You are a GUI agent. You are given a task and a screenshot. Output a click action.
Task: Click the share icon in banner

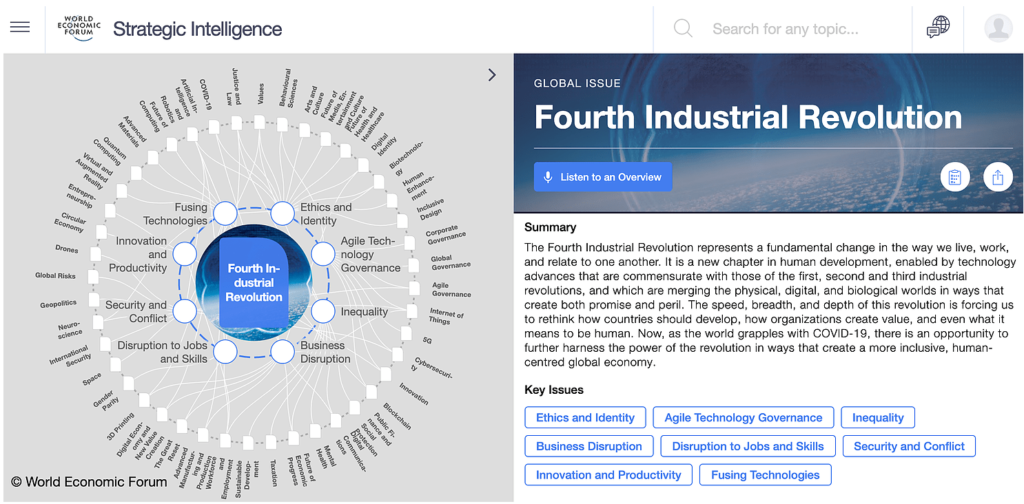(x=997, y=177)
